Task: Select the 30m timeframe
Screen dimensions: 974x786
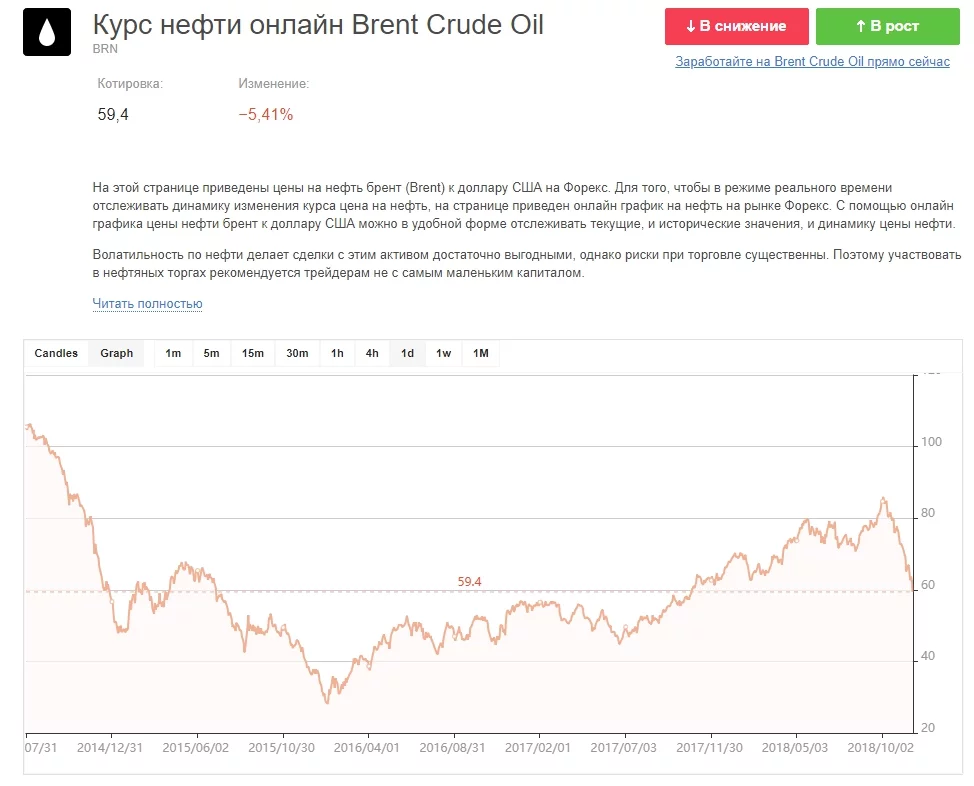Action: (297, 353)
